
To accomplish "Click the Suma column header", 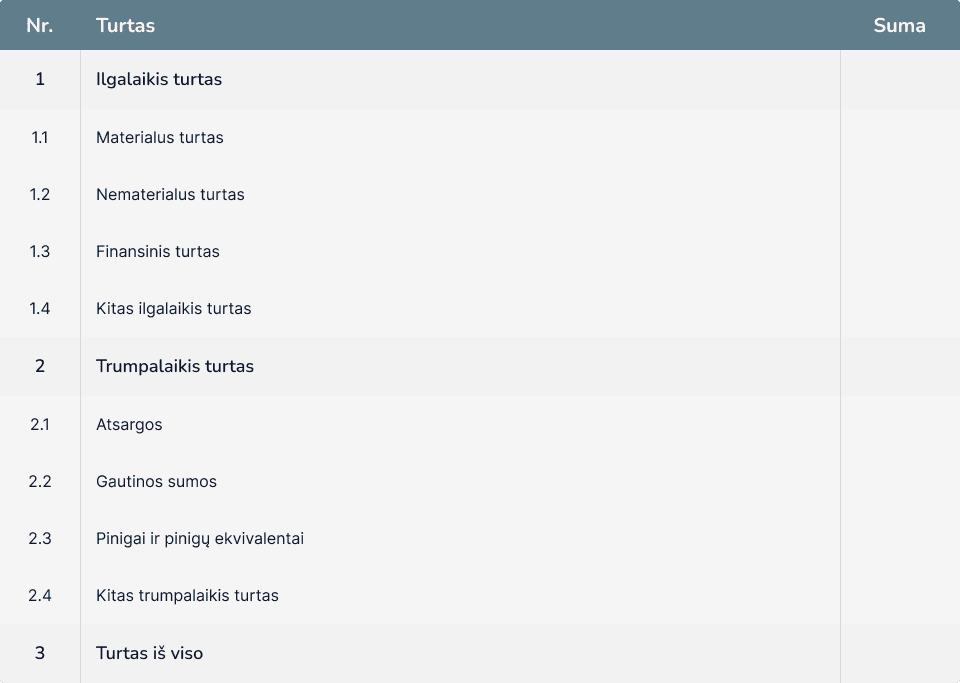I will pos(900,25).
